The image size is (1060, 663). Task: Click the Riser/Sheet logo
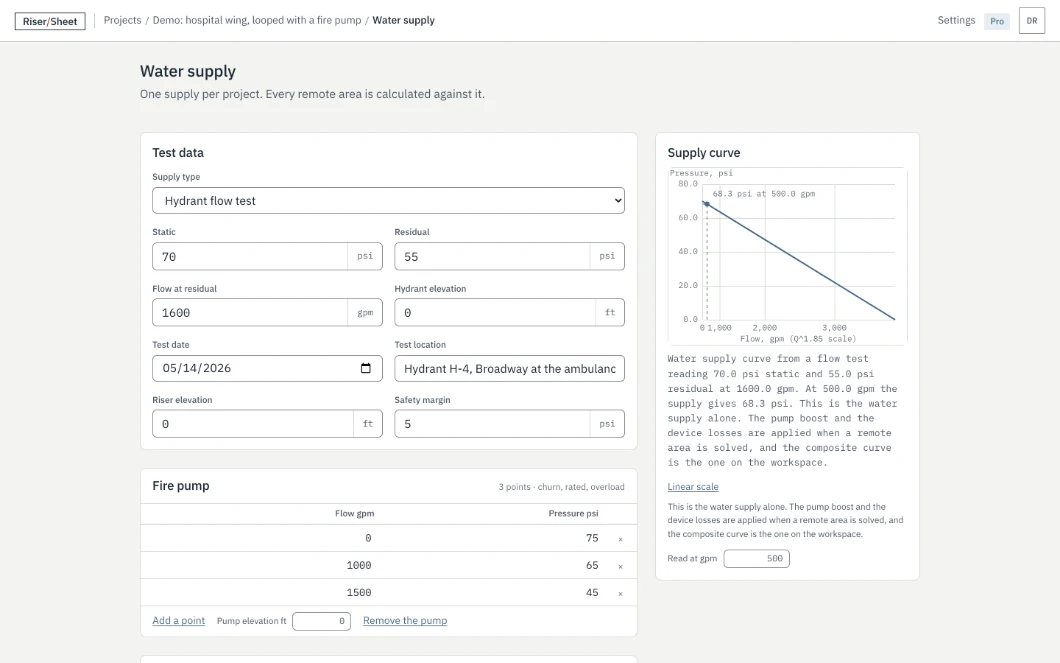[50, 21]
